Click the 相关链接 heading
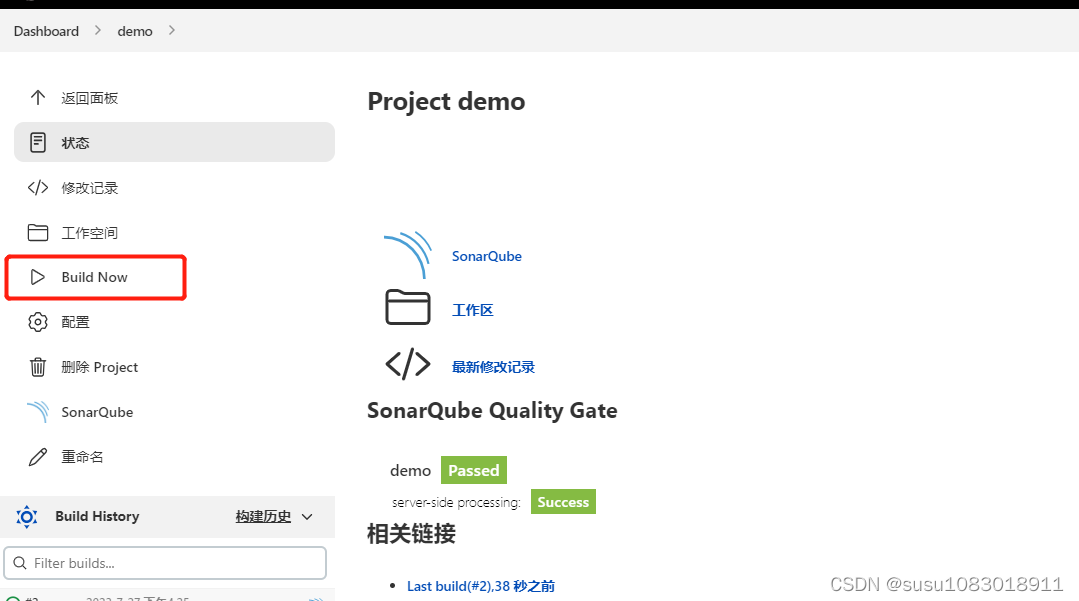The width and height of the screenshot is (1079, 601). (x=412, y=534)
